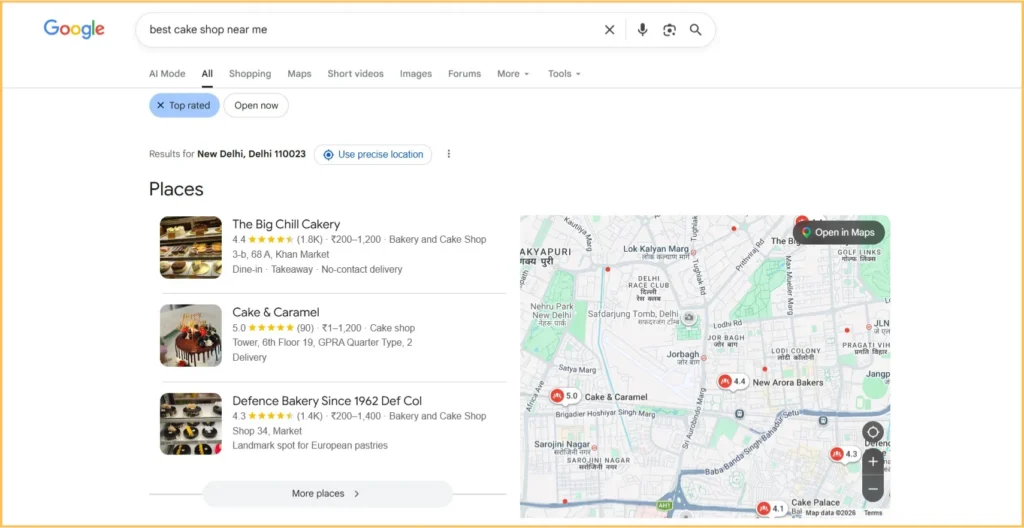Click the New Arora Bakers 4.4 map pin

click(x=733, y=382)
